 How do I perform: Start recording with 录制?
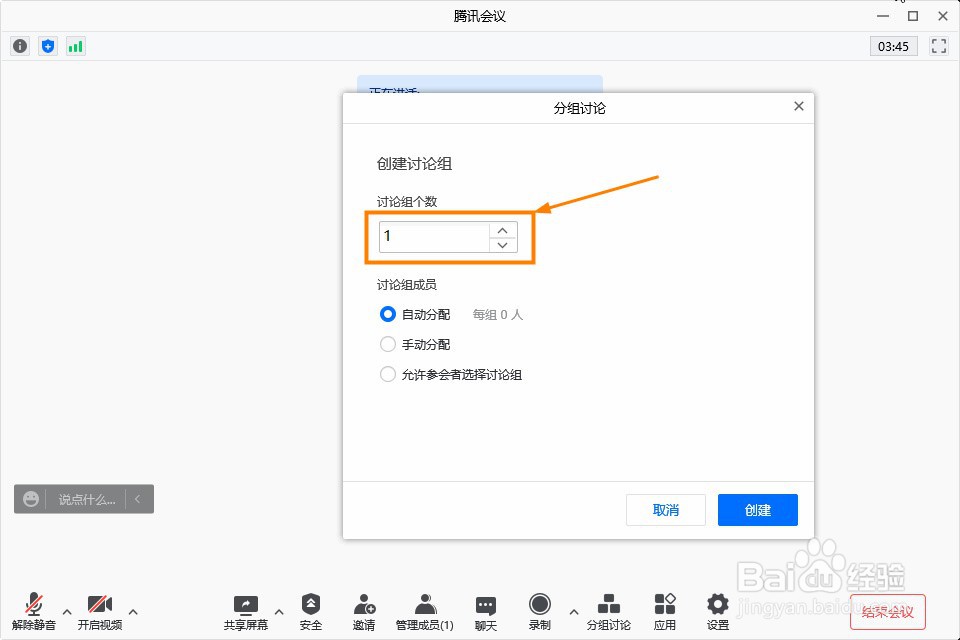(x=539, y=612)
